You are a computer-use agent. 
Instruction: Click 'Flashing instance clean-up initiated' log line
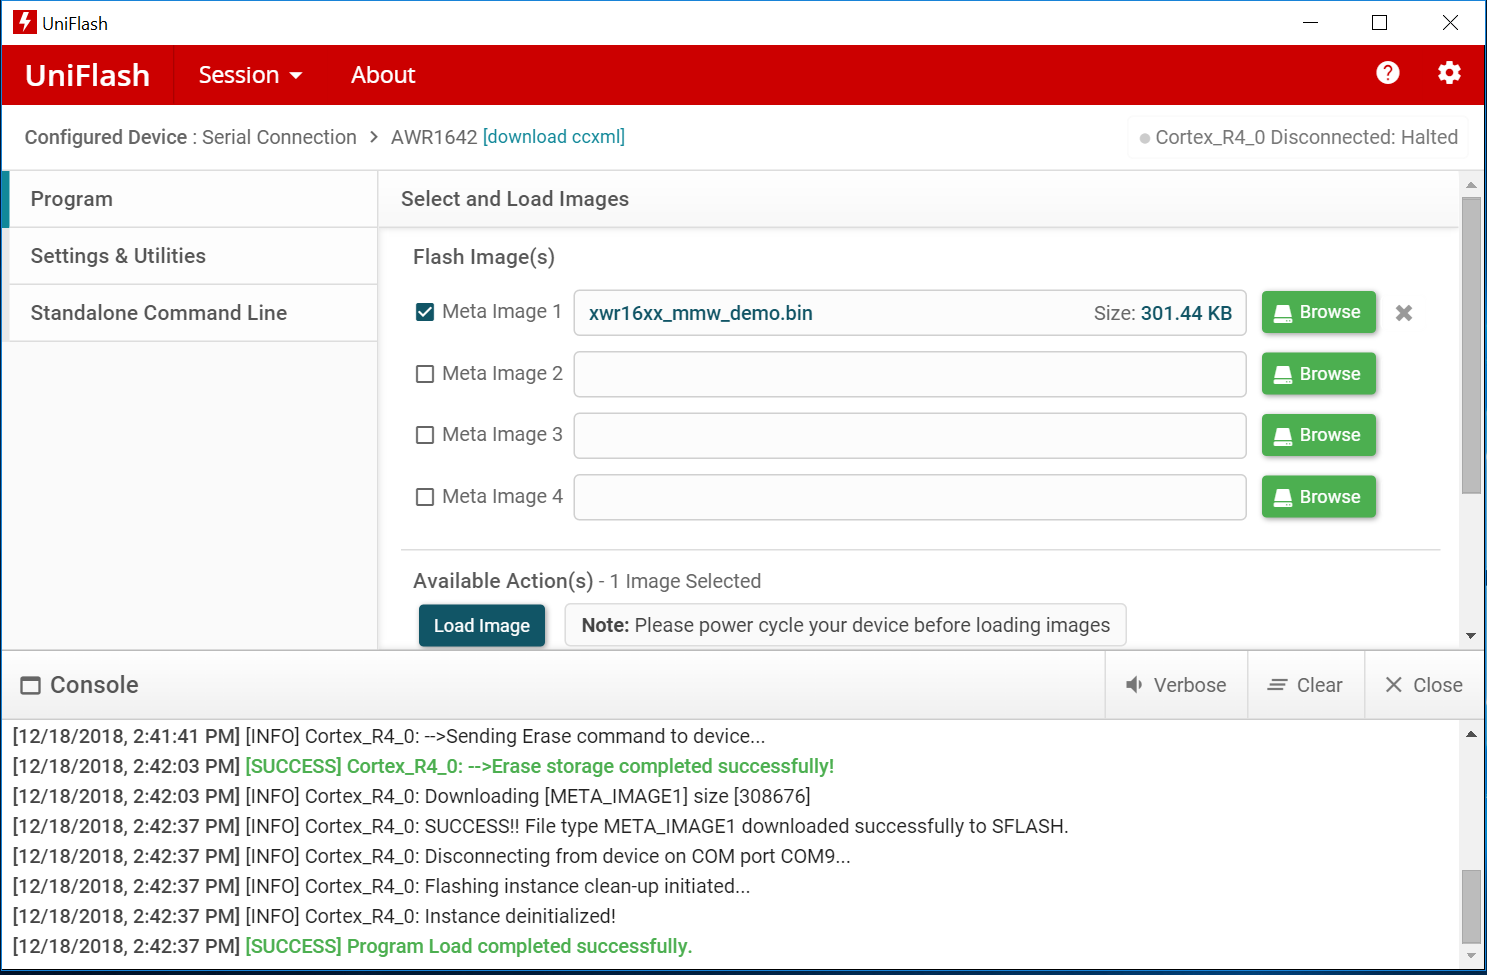click(x=381, y=886)
